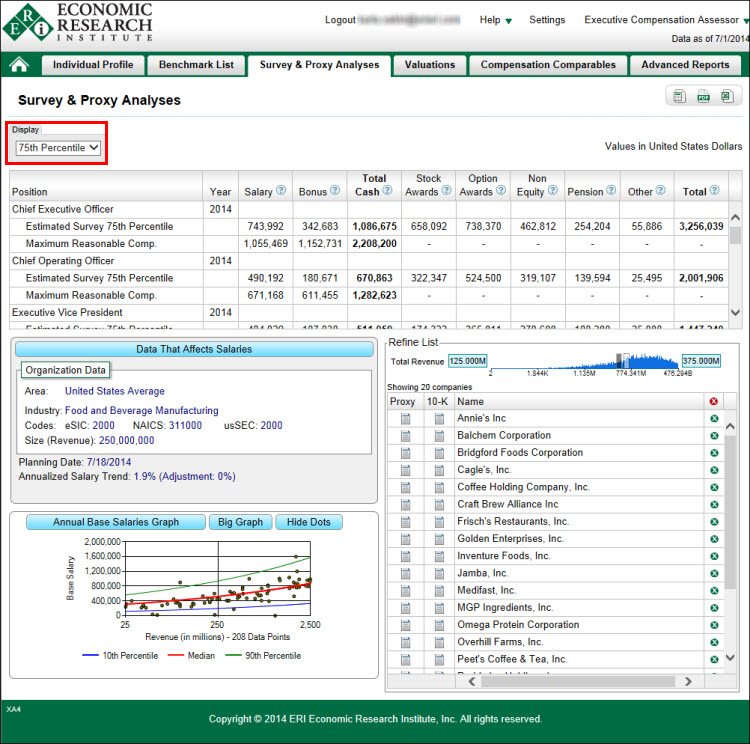Open the Proxy document for Annie's Inc
This screenshot has width=750, height=744.
[405, 419]
